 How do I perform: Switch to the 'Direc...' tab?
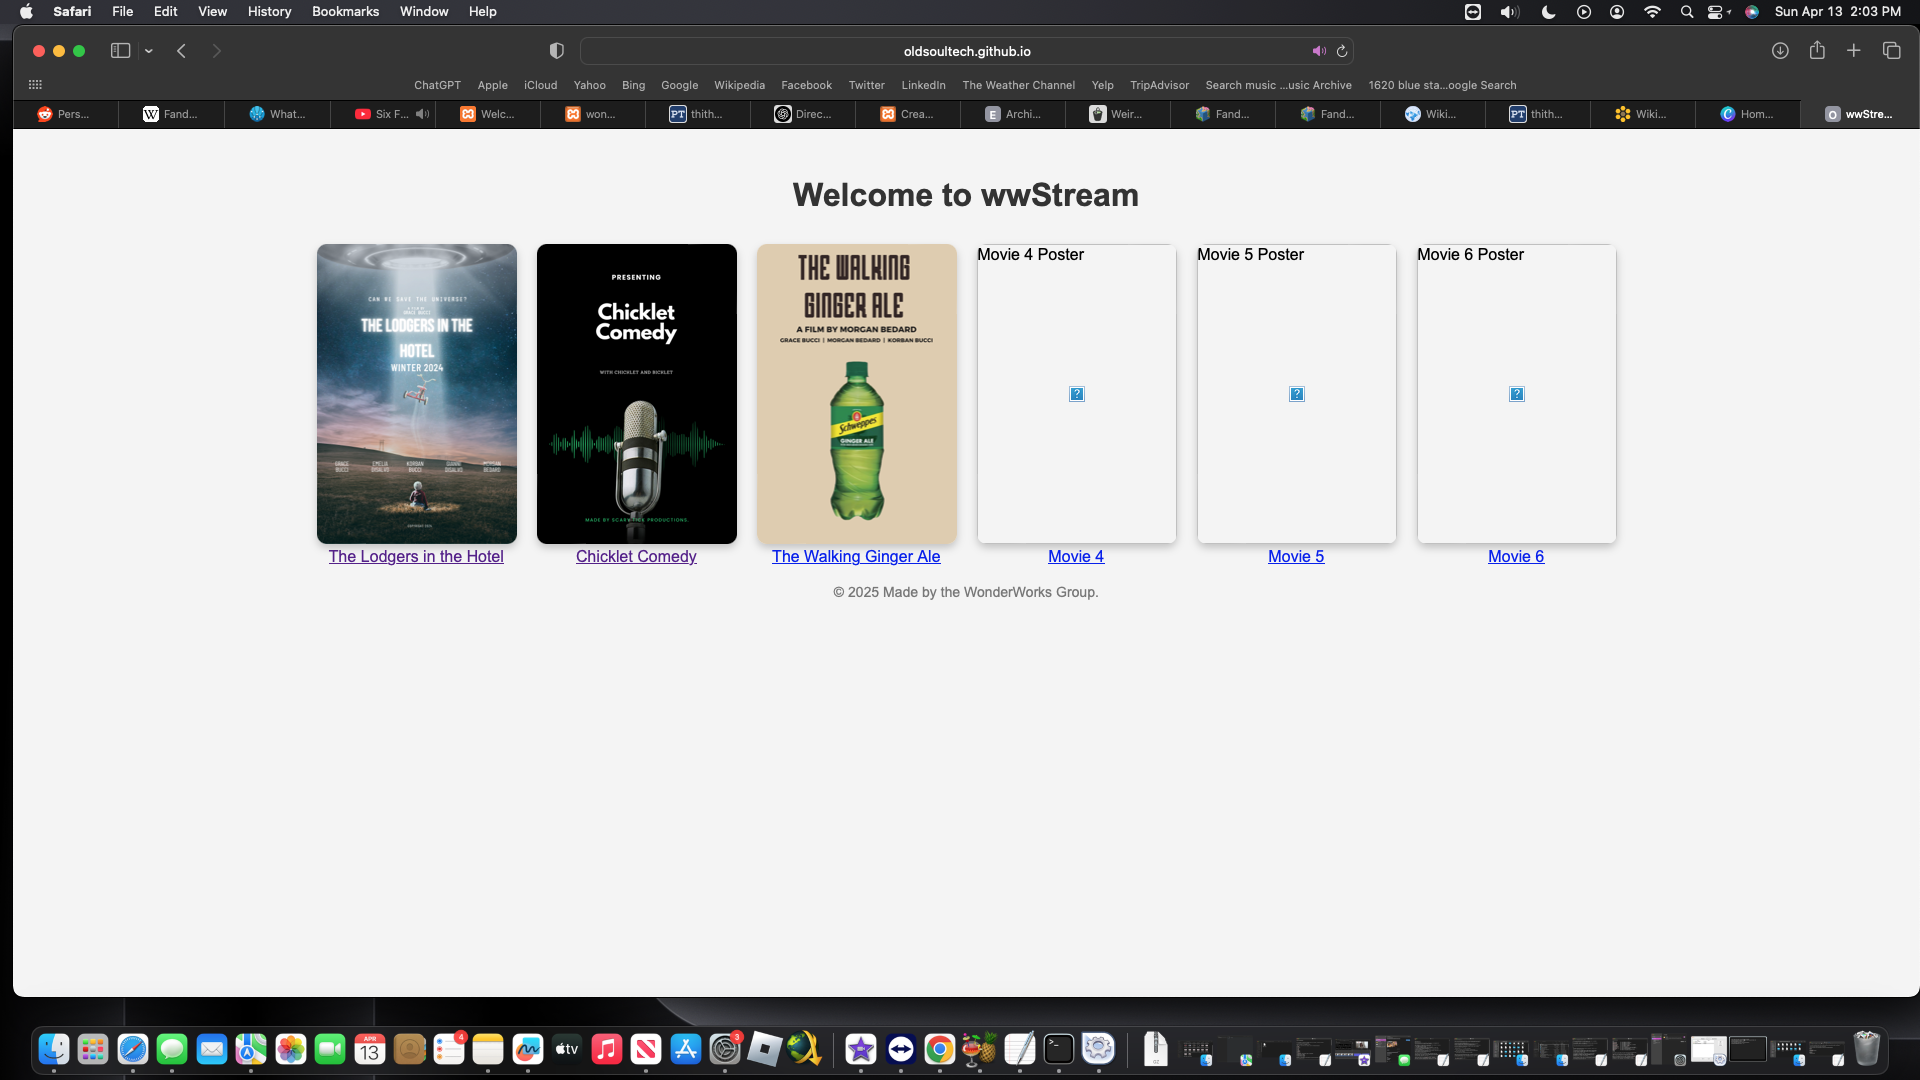pyautogui.click(x=802, y=114)
